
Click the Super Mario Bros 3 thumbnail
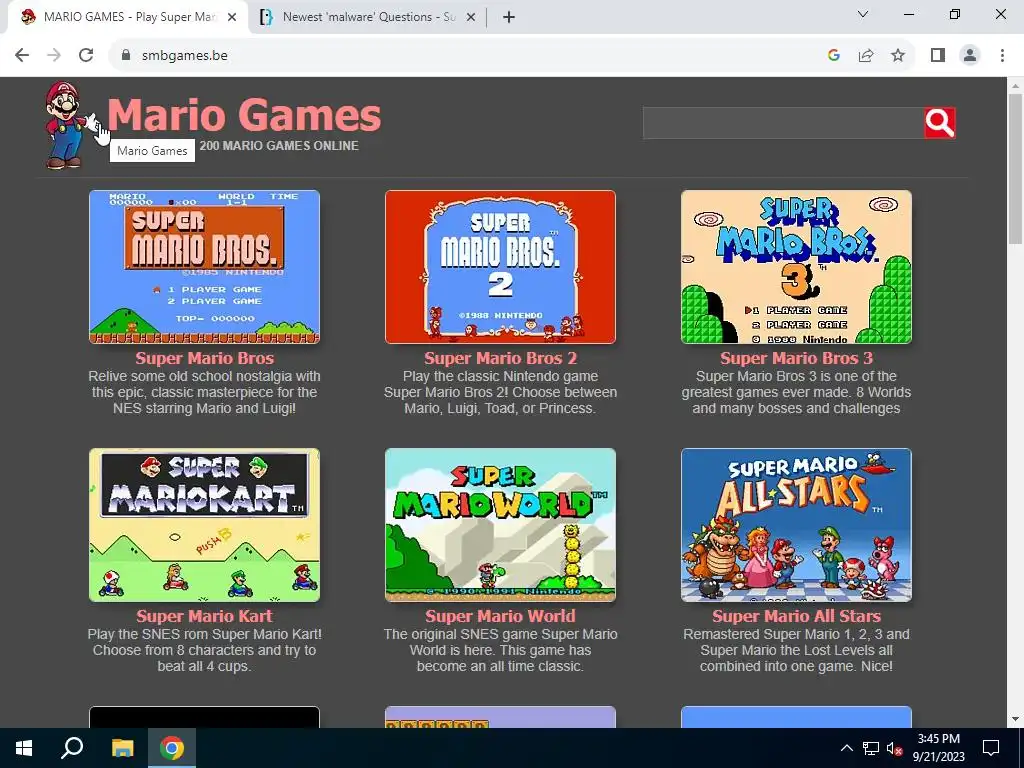coord(796,266)
